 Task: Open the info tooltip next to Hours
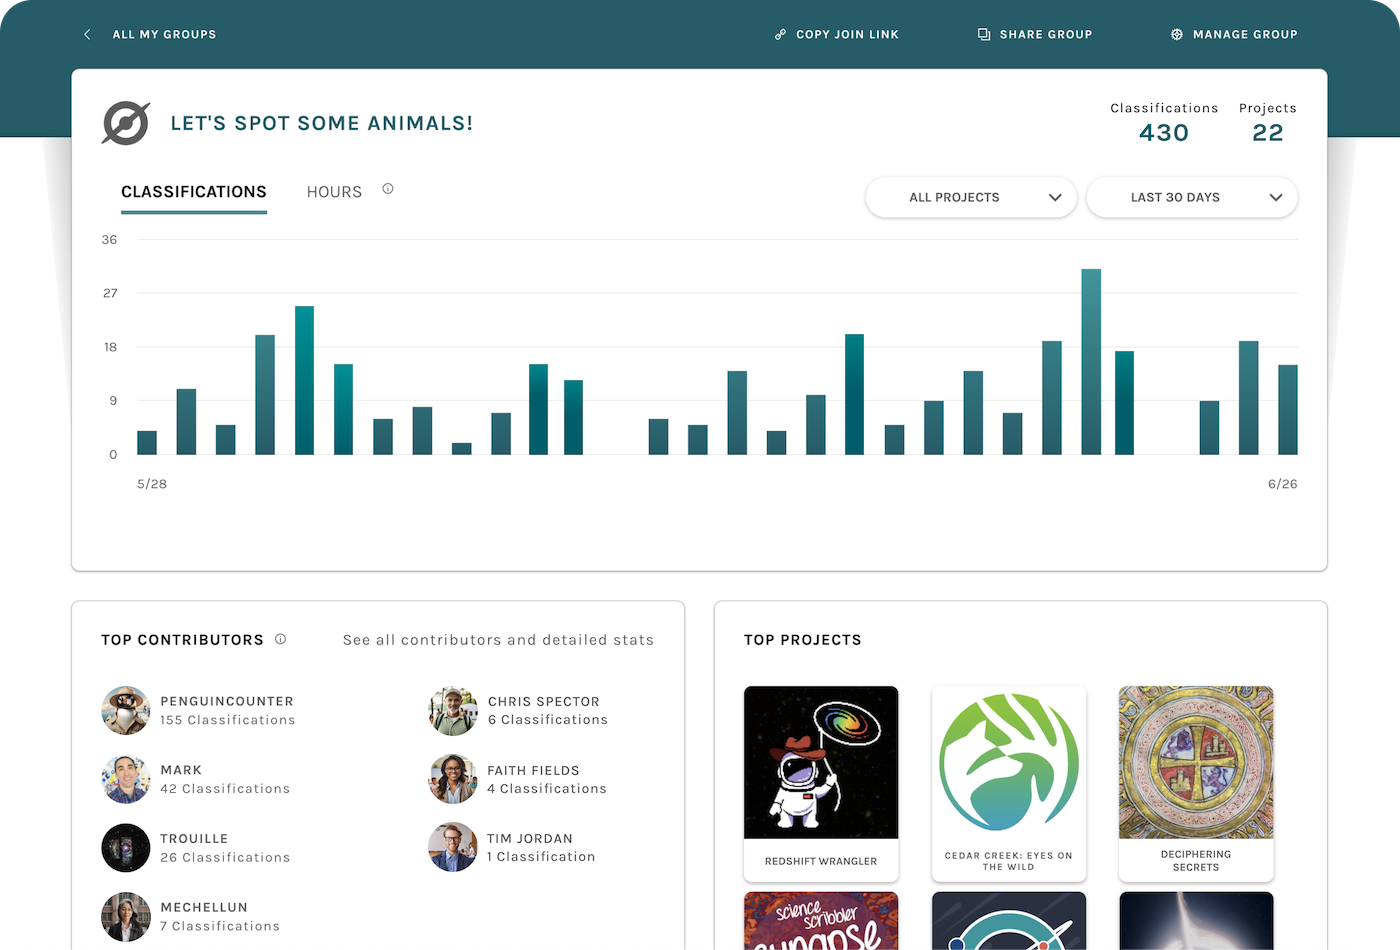click(387, 188)
